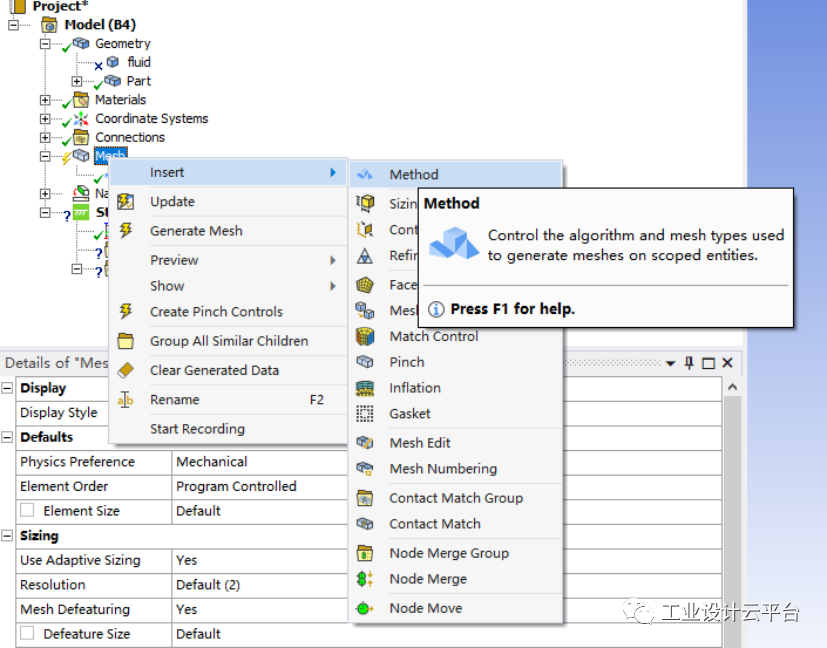827x648 pixels.
Task: Enable the Element Size checkbox
Action: pyautogui.click(x=27, y=510)
